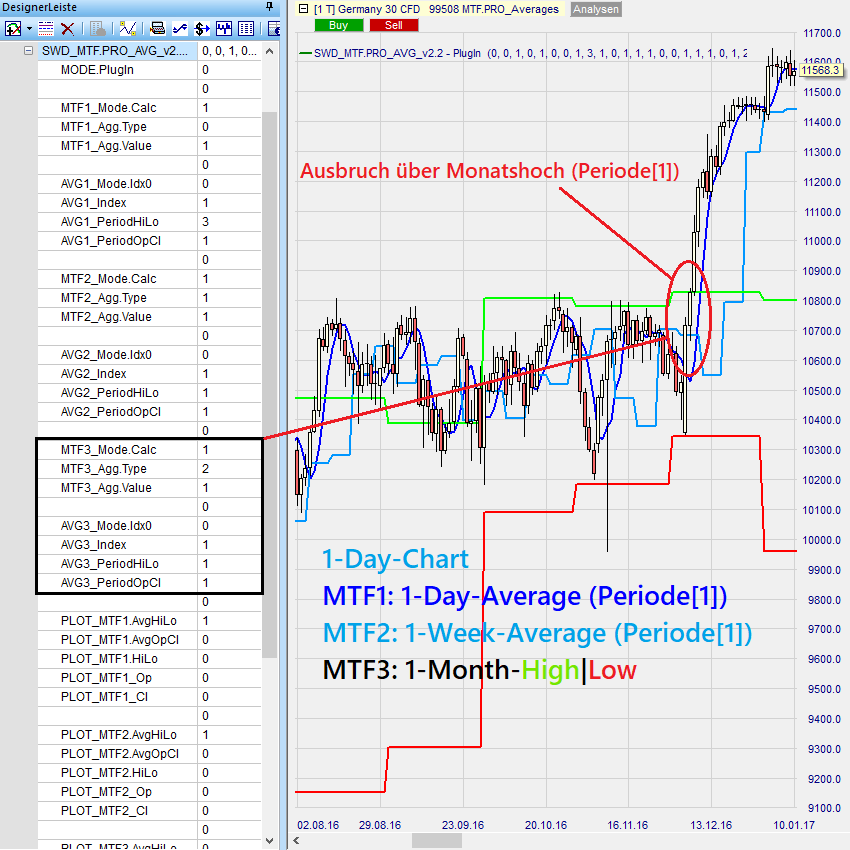Edit the MTF2_Agg.Type value field
The width and height of the screenshot is (850, 850).
229,298
